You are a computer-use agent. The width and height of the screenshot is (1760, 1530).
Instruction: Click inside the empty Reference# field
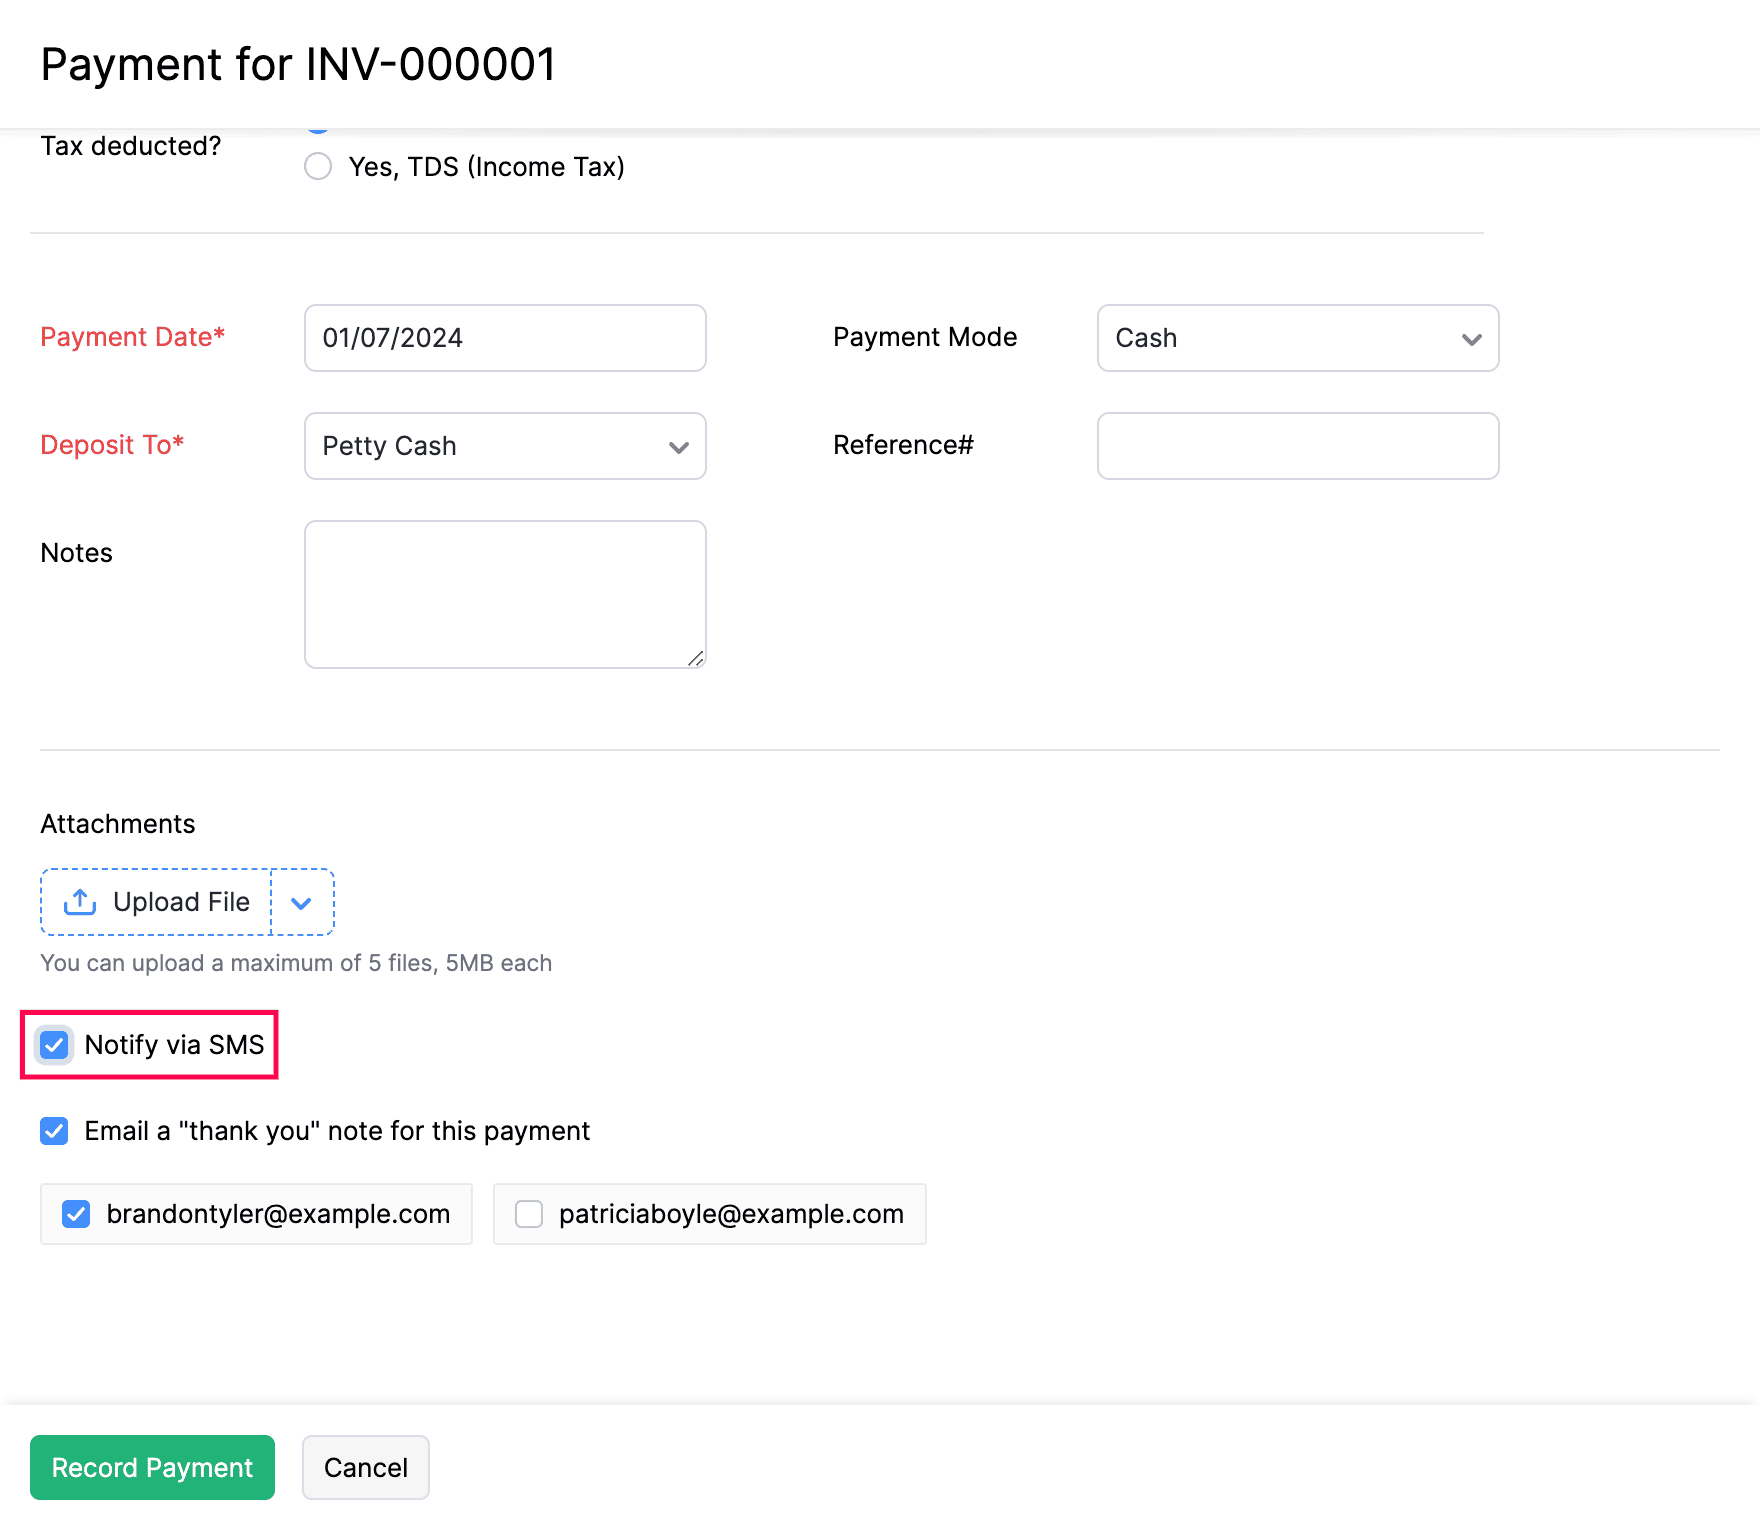coord(1297,446)
